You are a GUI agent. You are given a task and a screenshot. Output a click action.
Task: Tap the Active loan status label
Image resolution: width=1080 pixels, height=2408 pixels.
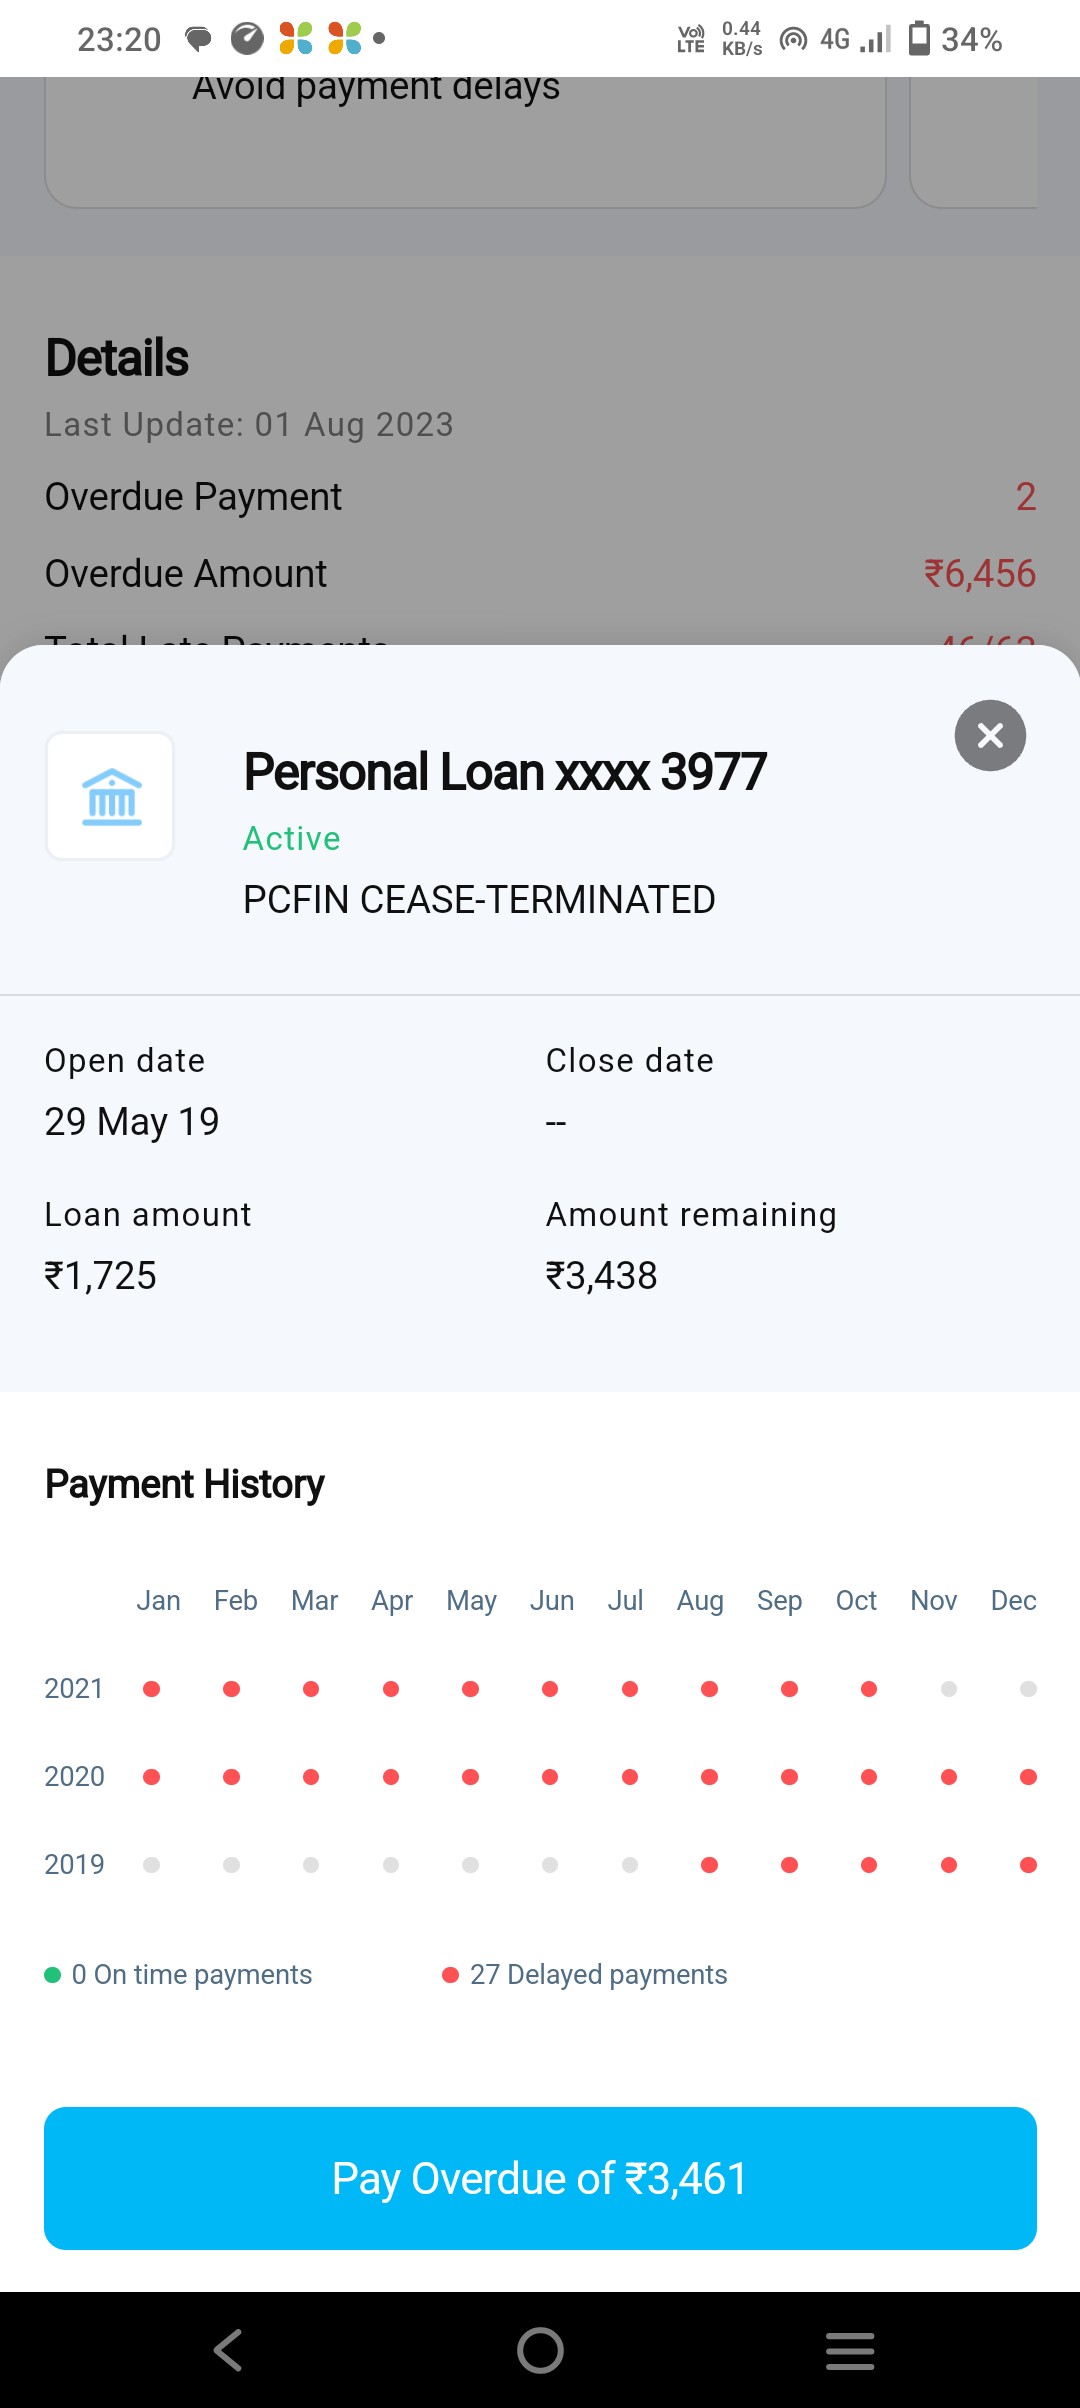(x=292, y=838)
